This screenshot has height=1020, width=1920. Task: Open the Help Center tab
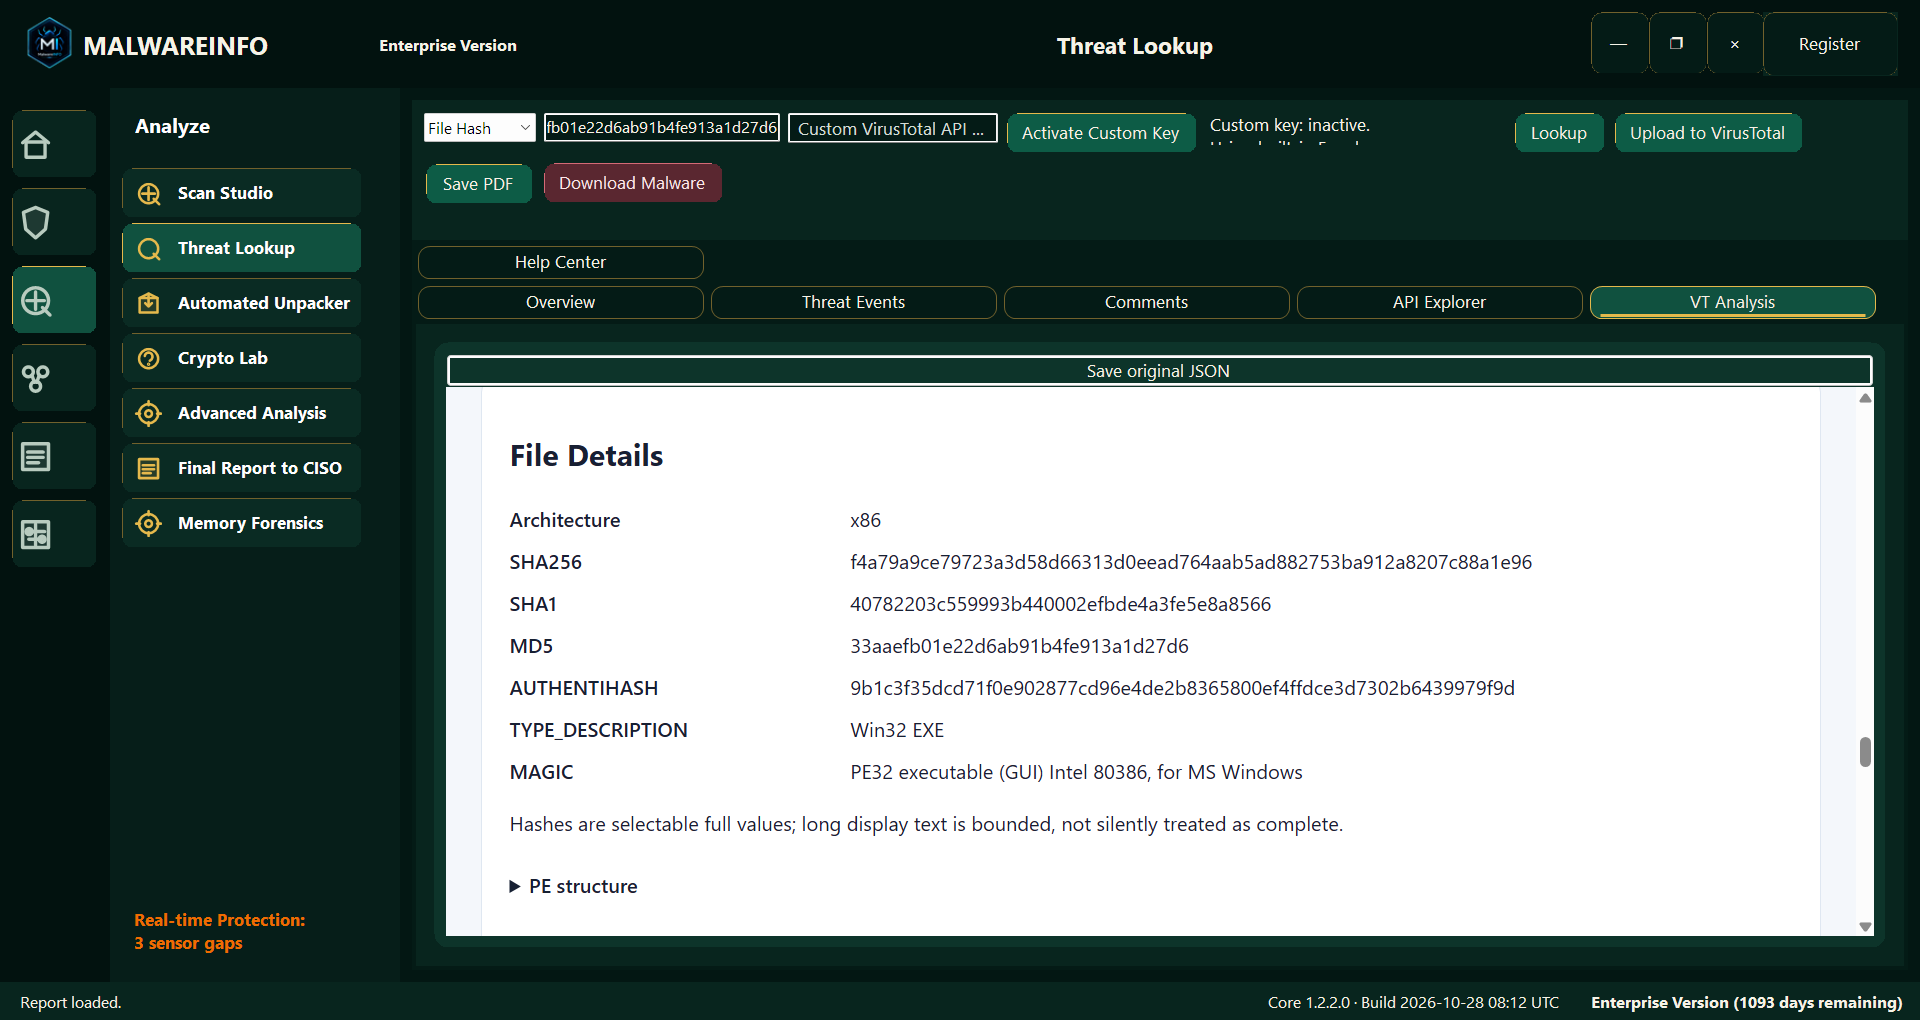560,262
